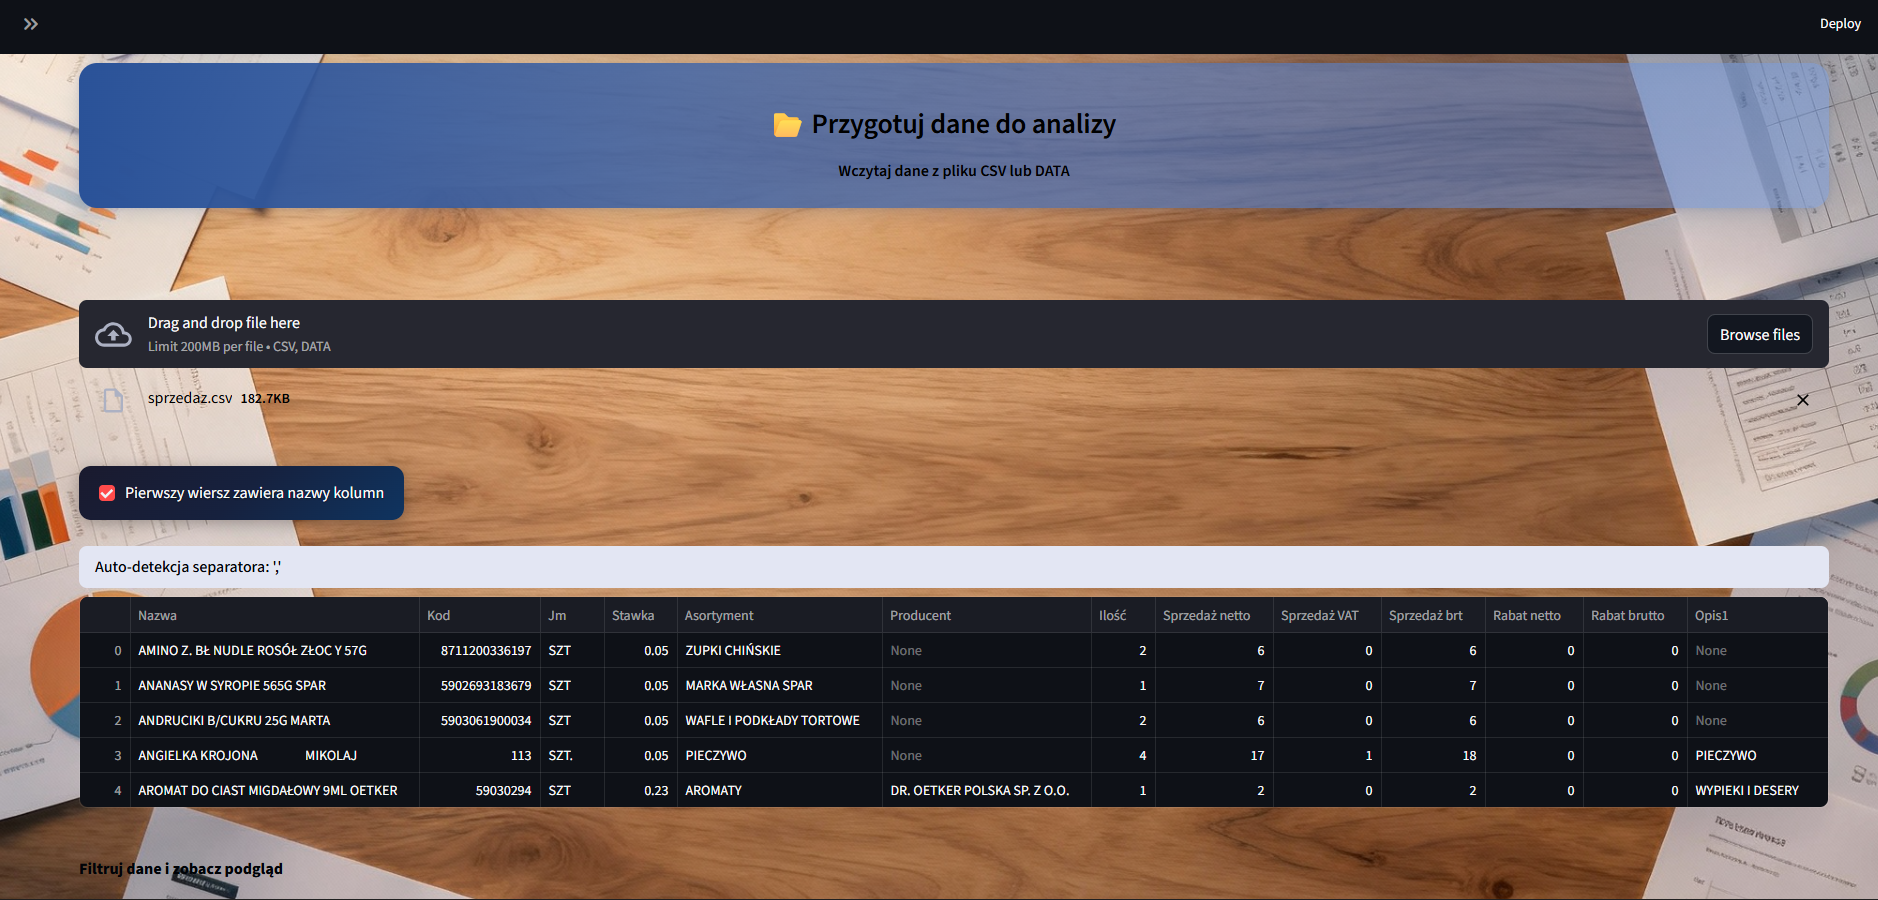Viewport: 1878px width, 900px height.
Task: Click the Browse files button
Action: (x=1759, y=335)
